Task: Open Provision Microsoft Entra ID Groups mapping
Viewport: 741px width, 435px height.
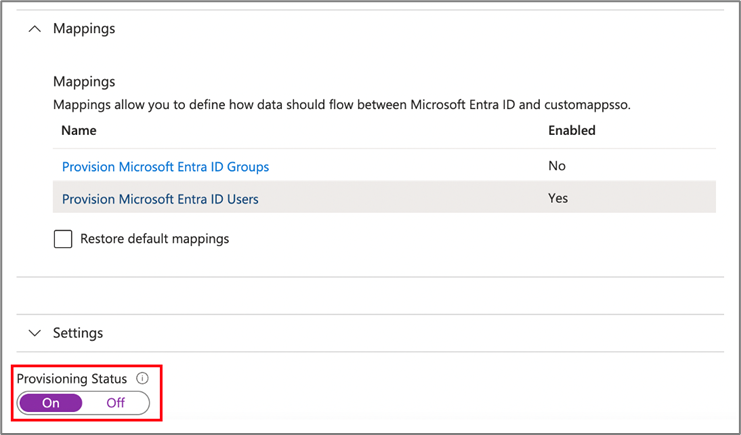Action: [x=165, y=167]
